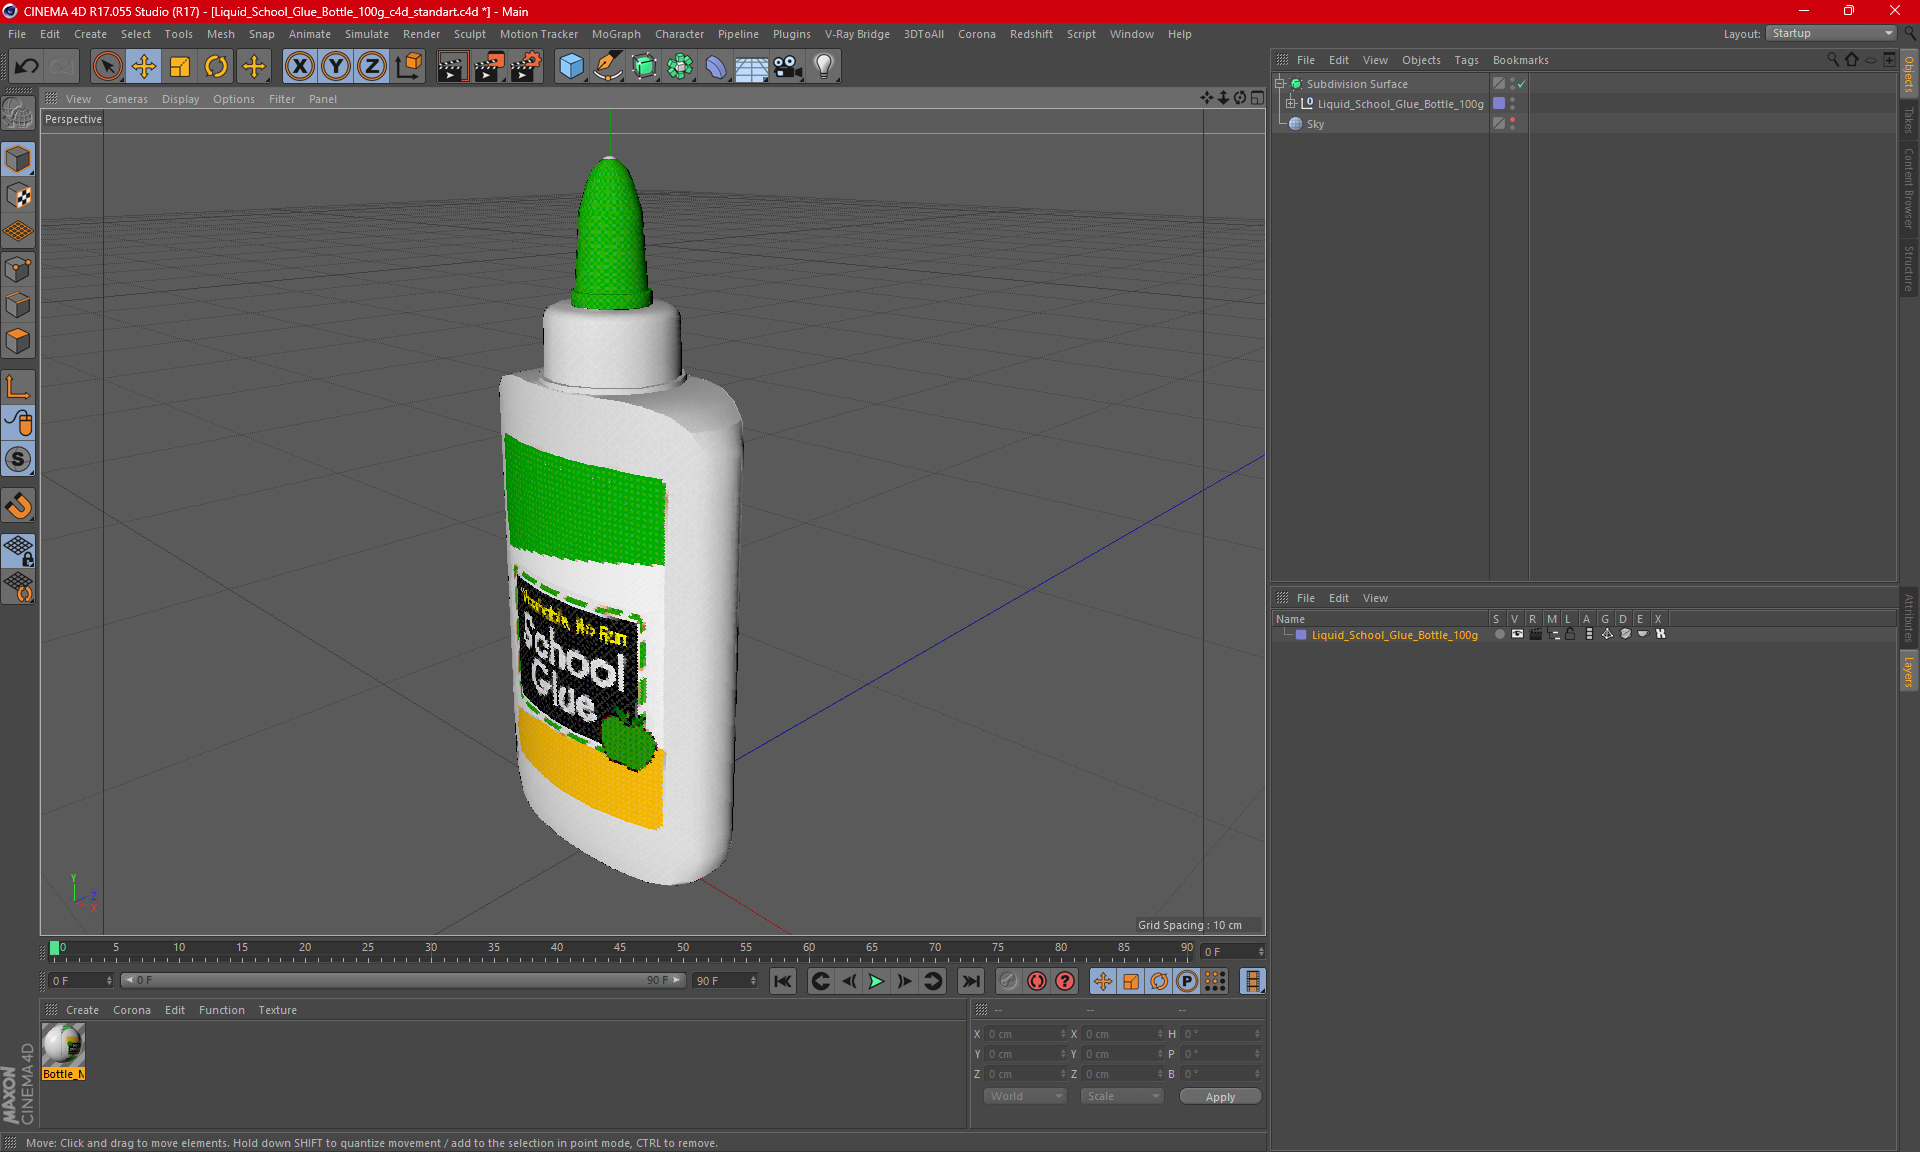Image resolution: width=1920 pixels, height=1152 pixels.
Task: Click frame 45 on the timeline
Action: [619, 948]
